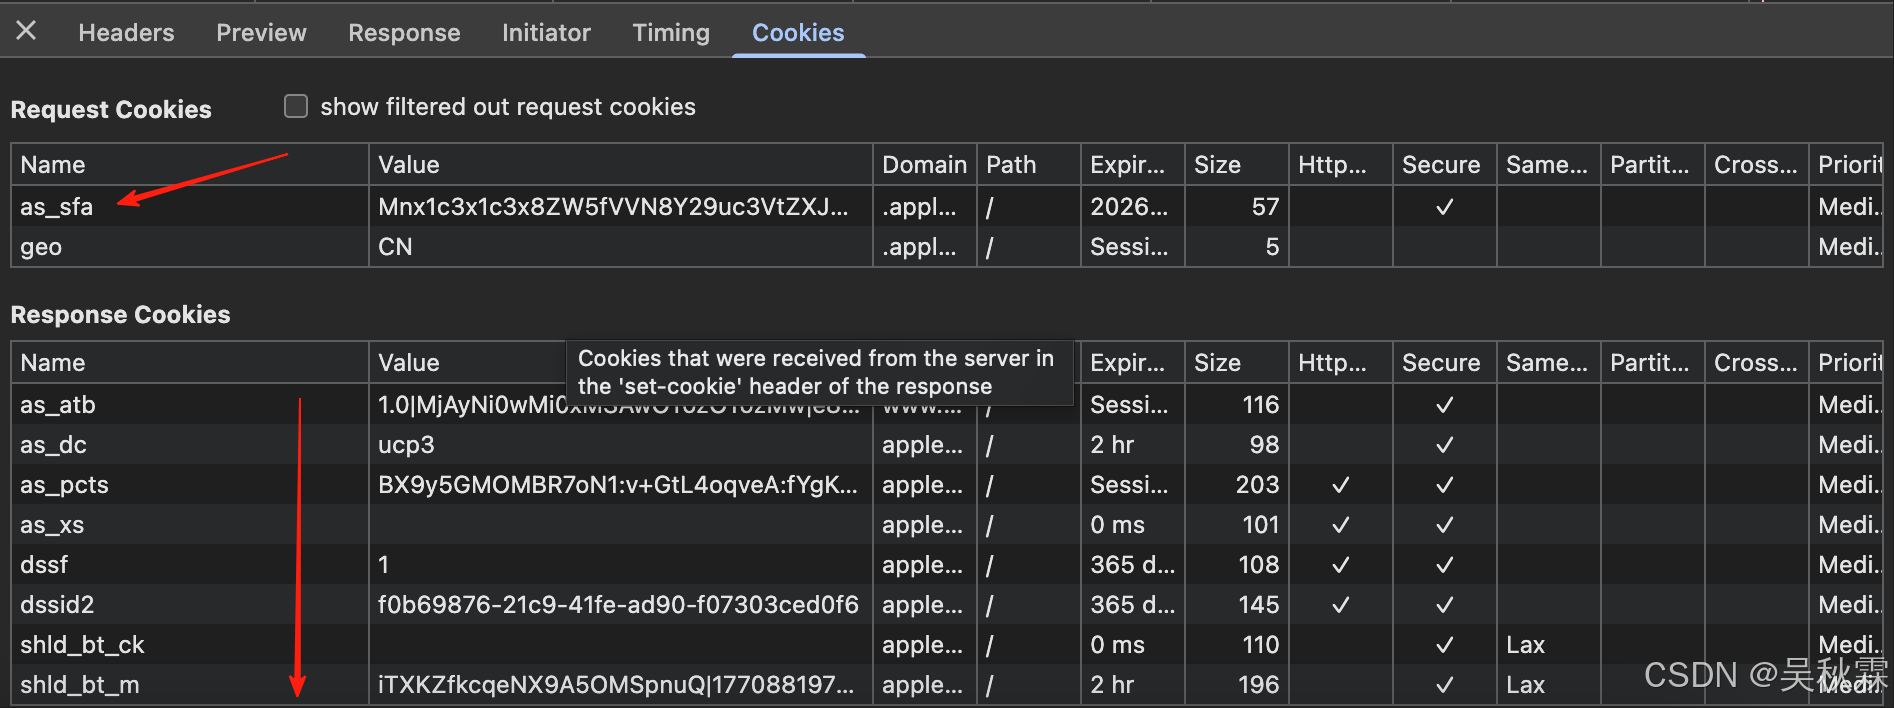Switch to the Headers tab
1894x708 pixels.
(x=126, y=33)
